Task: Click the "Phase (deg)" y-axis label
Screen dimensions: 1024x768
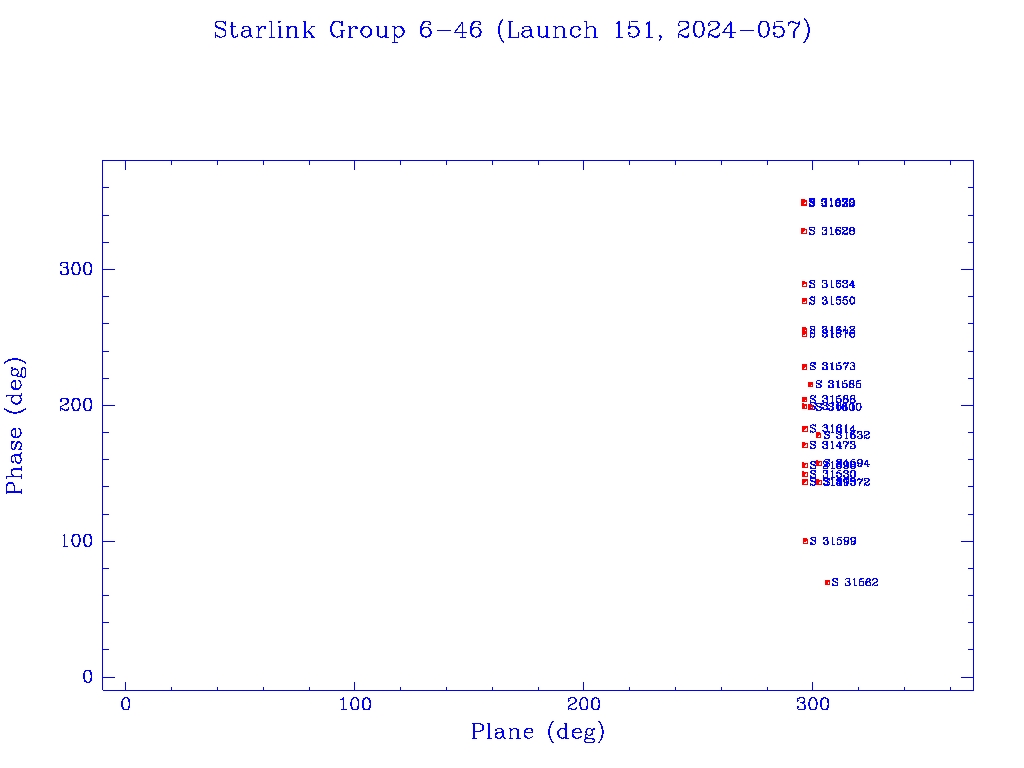Action: 14,426
